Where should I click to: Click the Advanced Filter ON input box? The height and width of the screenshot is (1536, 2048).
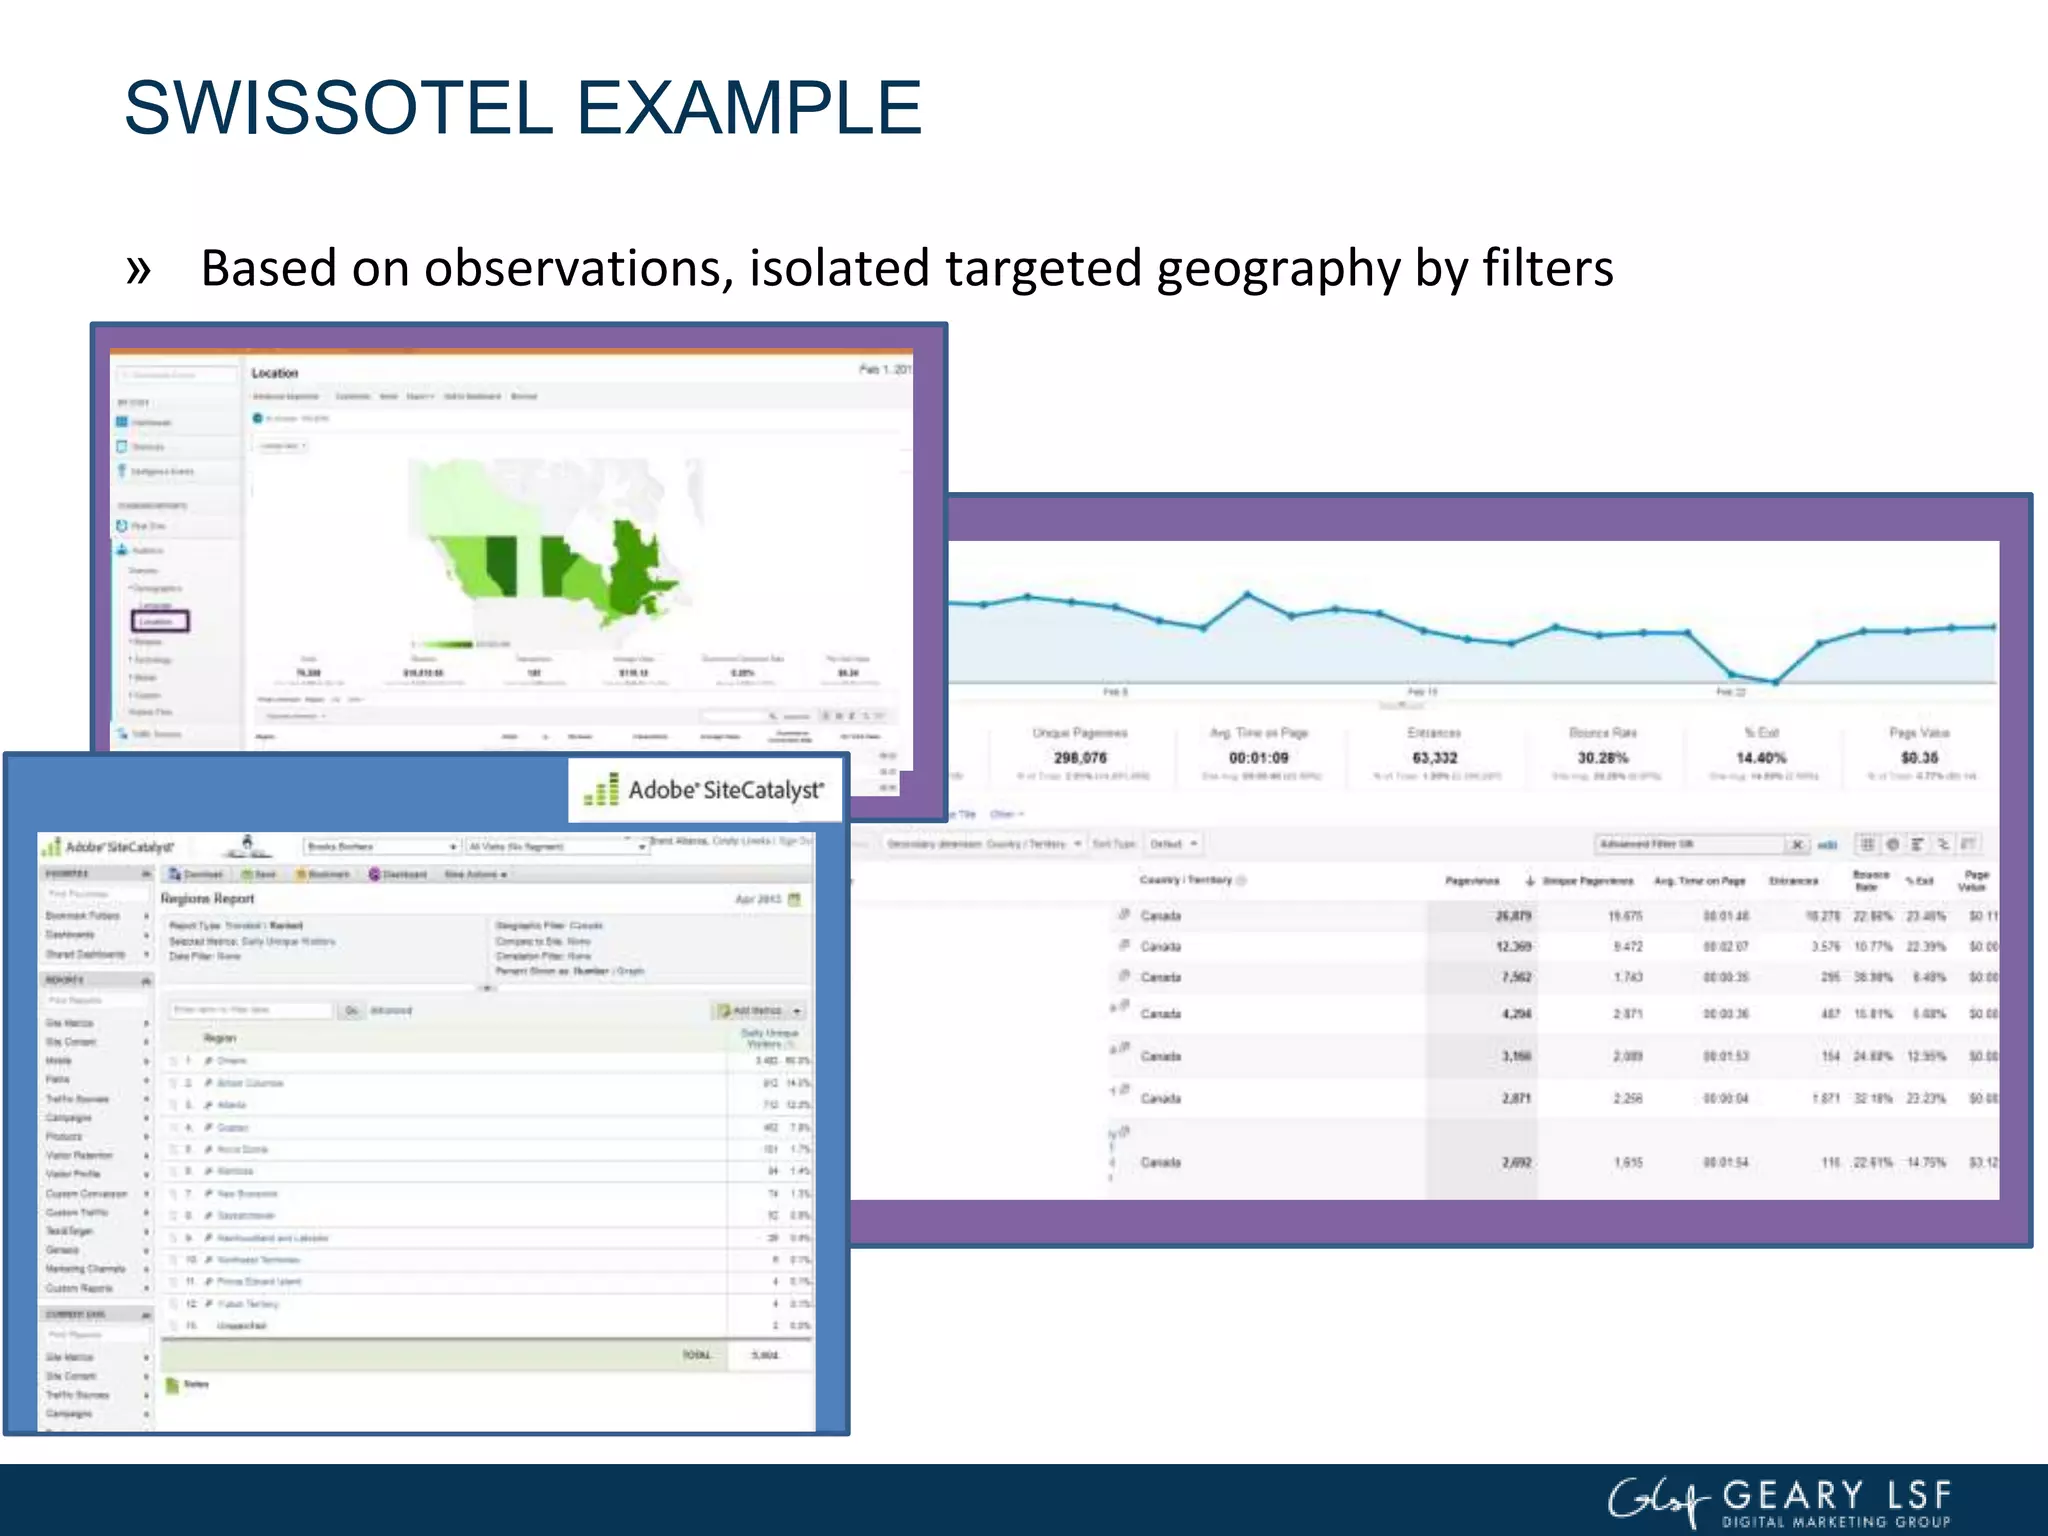(1689, 845)
